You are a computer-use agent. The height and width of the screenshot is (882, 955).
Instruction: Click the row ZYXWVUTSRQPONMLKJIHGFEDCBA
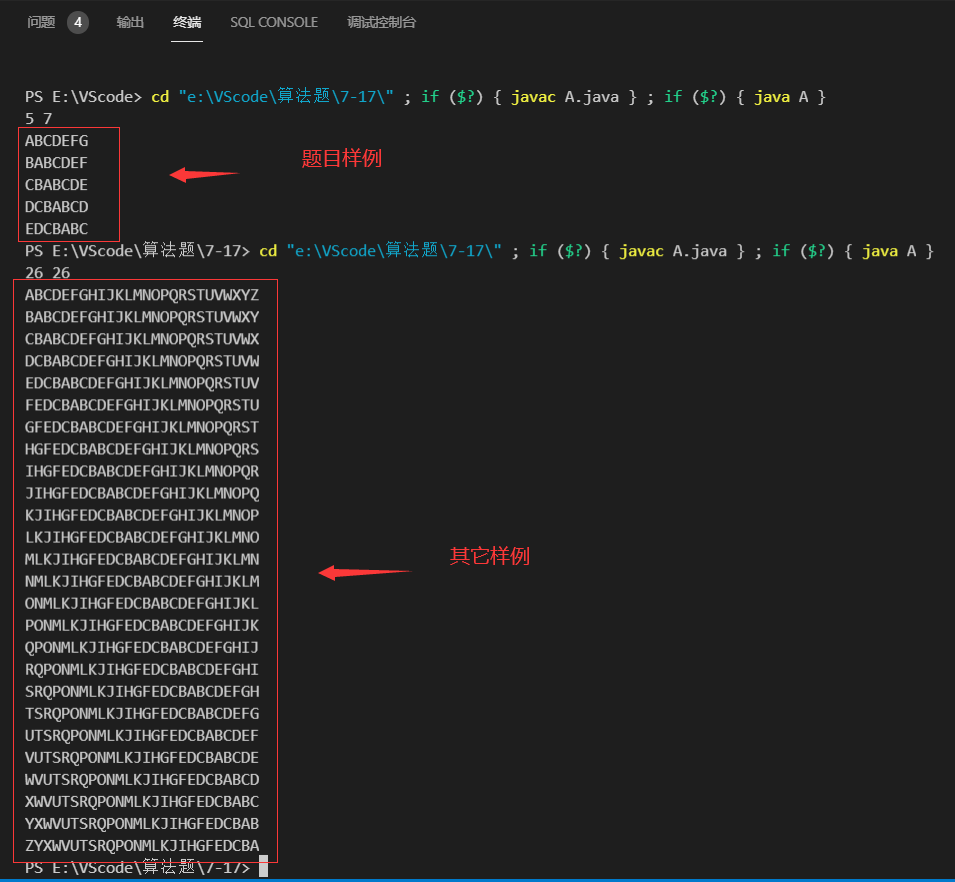click(142, 845)
